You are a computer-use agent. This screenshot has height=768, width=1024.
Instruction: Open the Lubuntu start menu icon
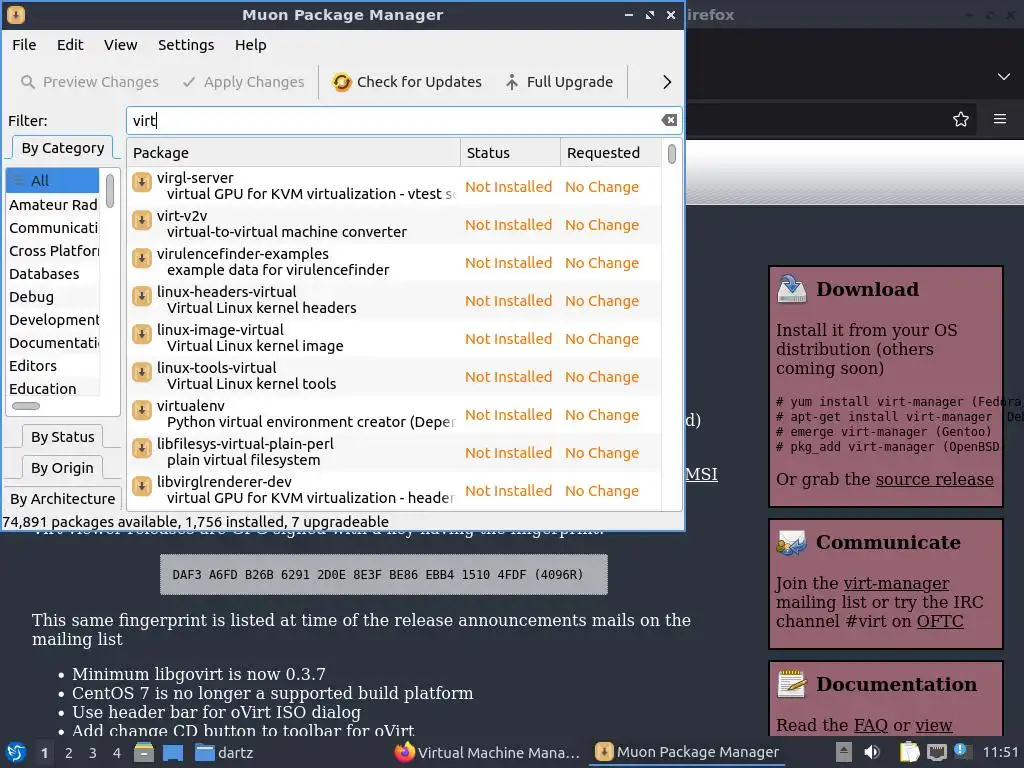click(x=16, y=752)
